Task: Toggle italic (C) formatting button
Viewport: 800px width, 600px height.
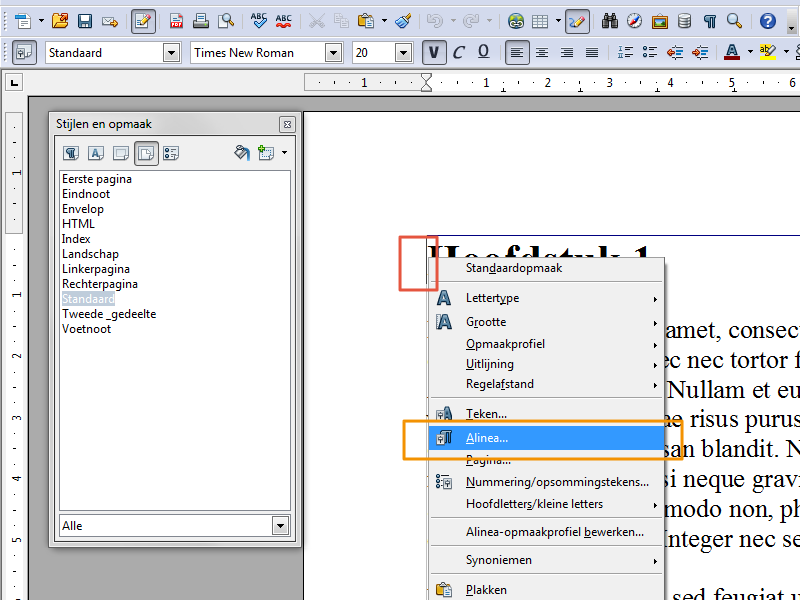Action: [x=459, y=53]
